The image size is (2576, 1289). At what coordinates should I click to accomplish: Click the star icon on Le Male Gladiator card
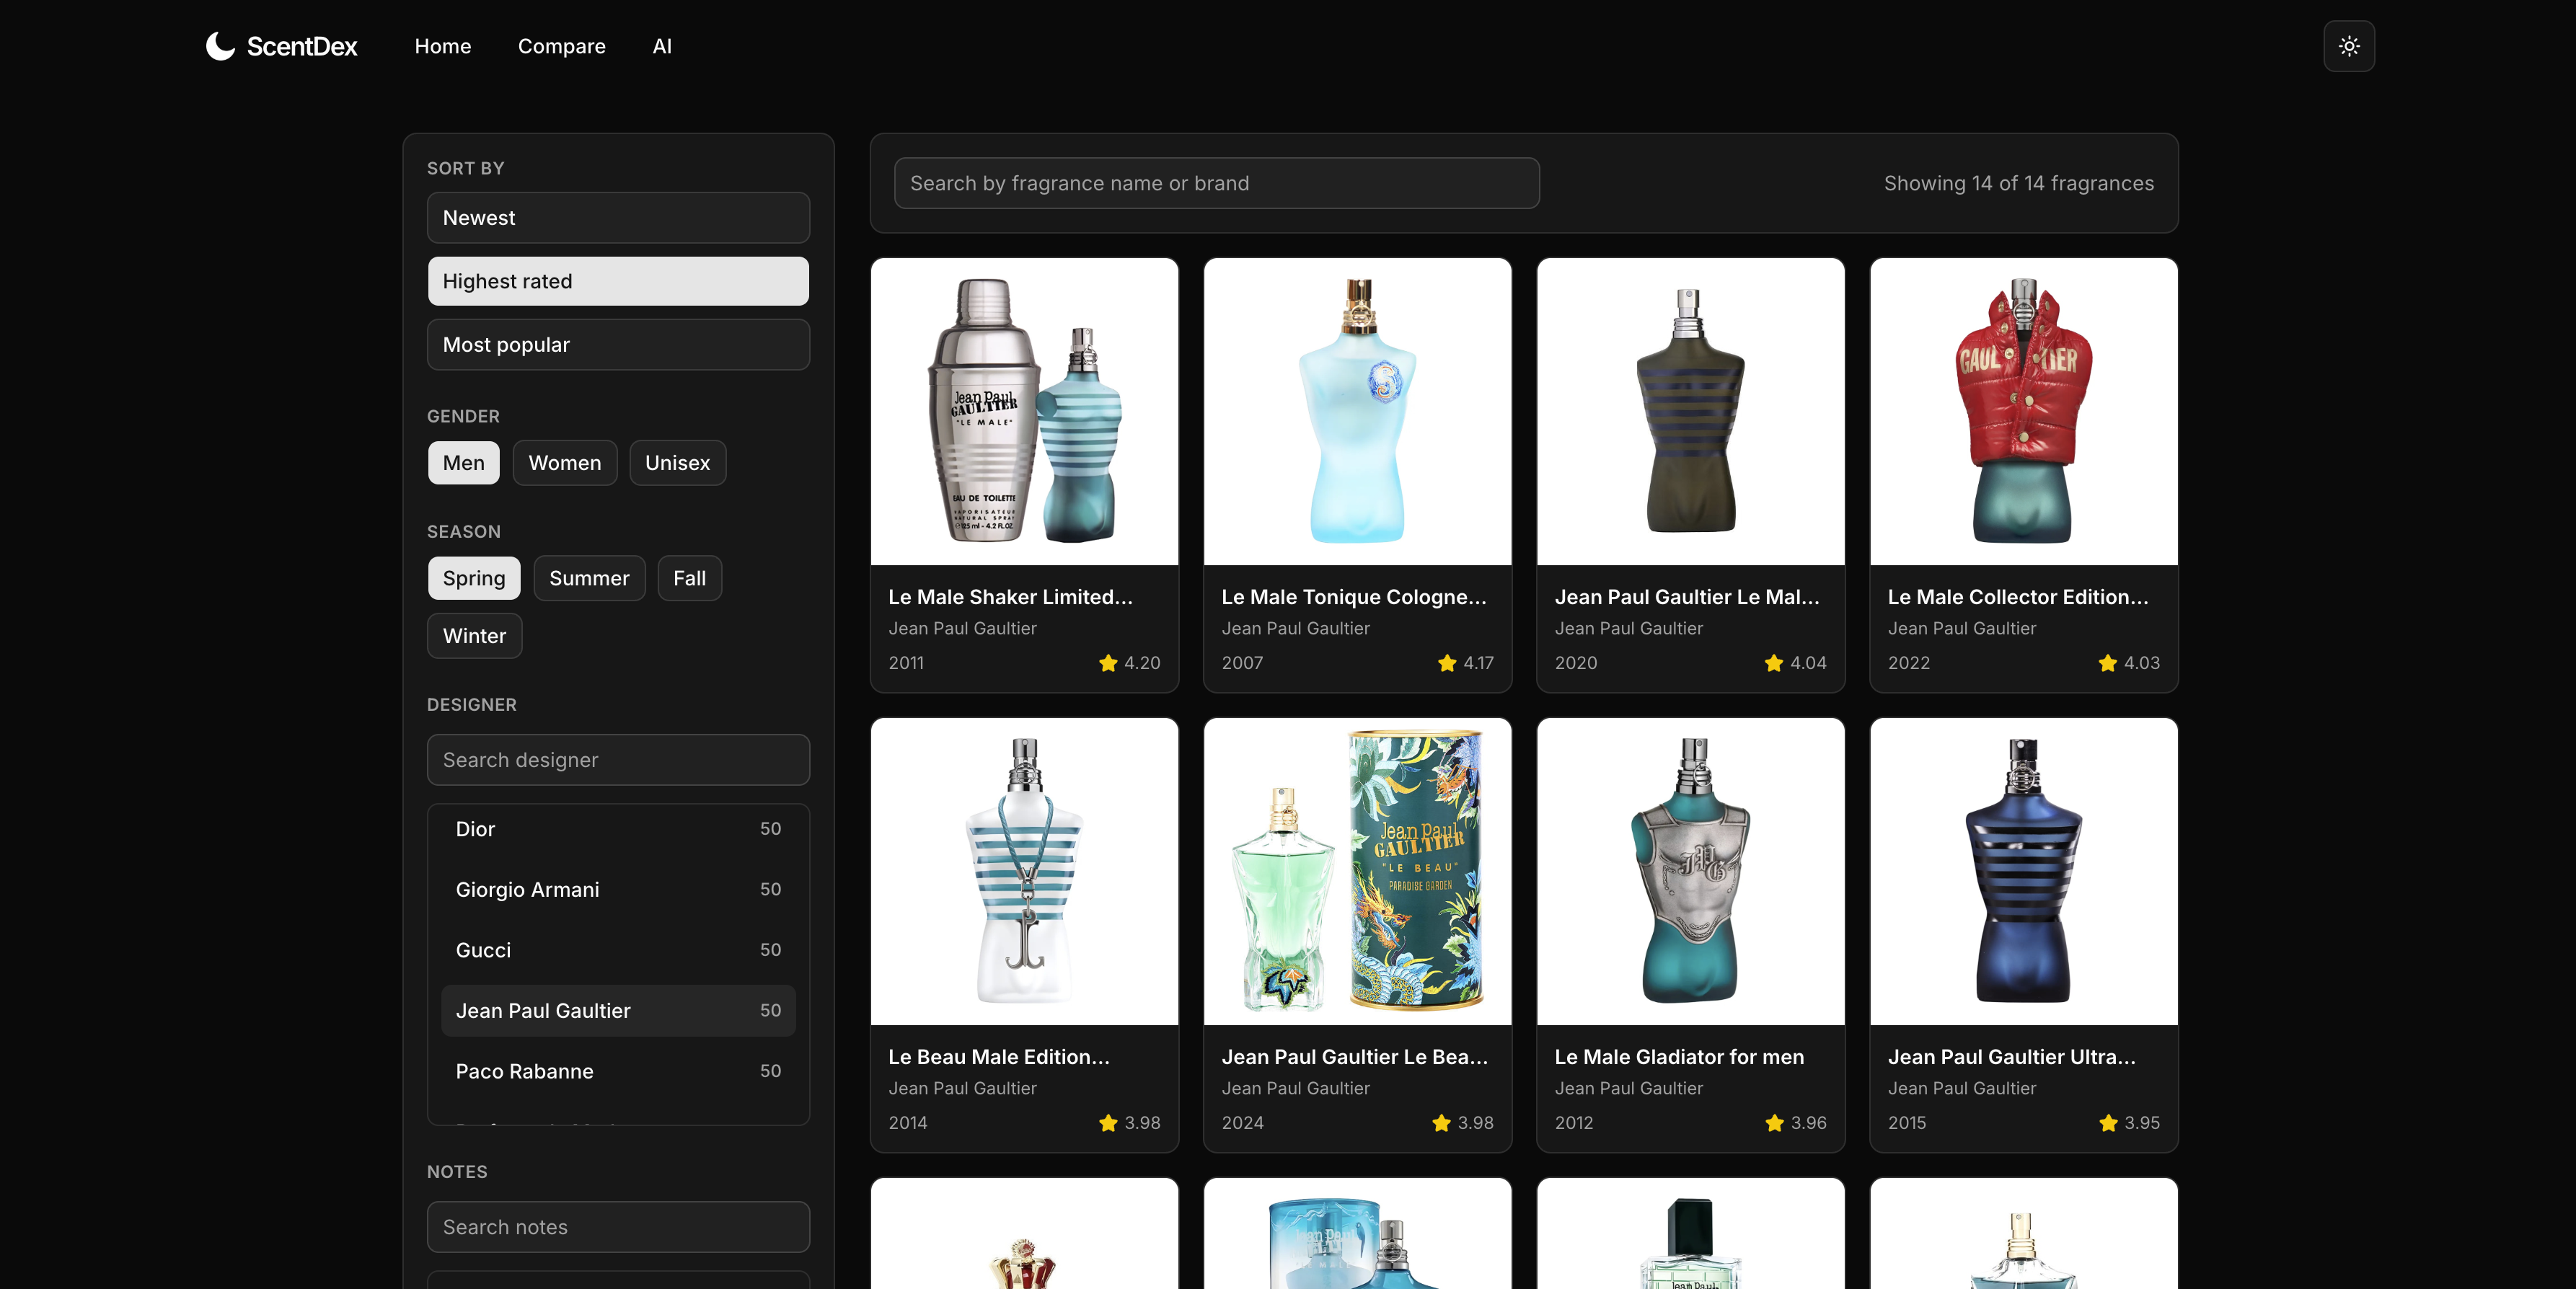point(1774,1123)
